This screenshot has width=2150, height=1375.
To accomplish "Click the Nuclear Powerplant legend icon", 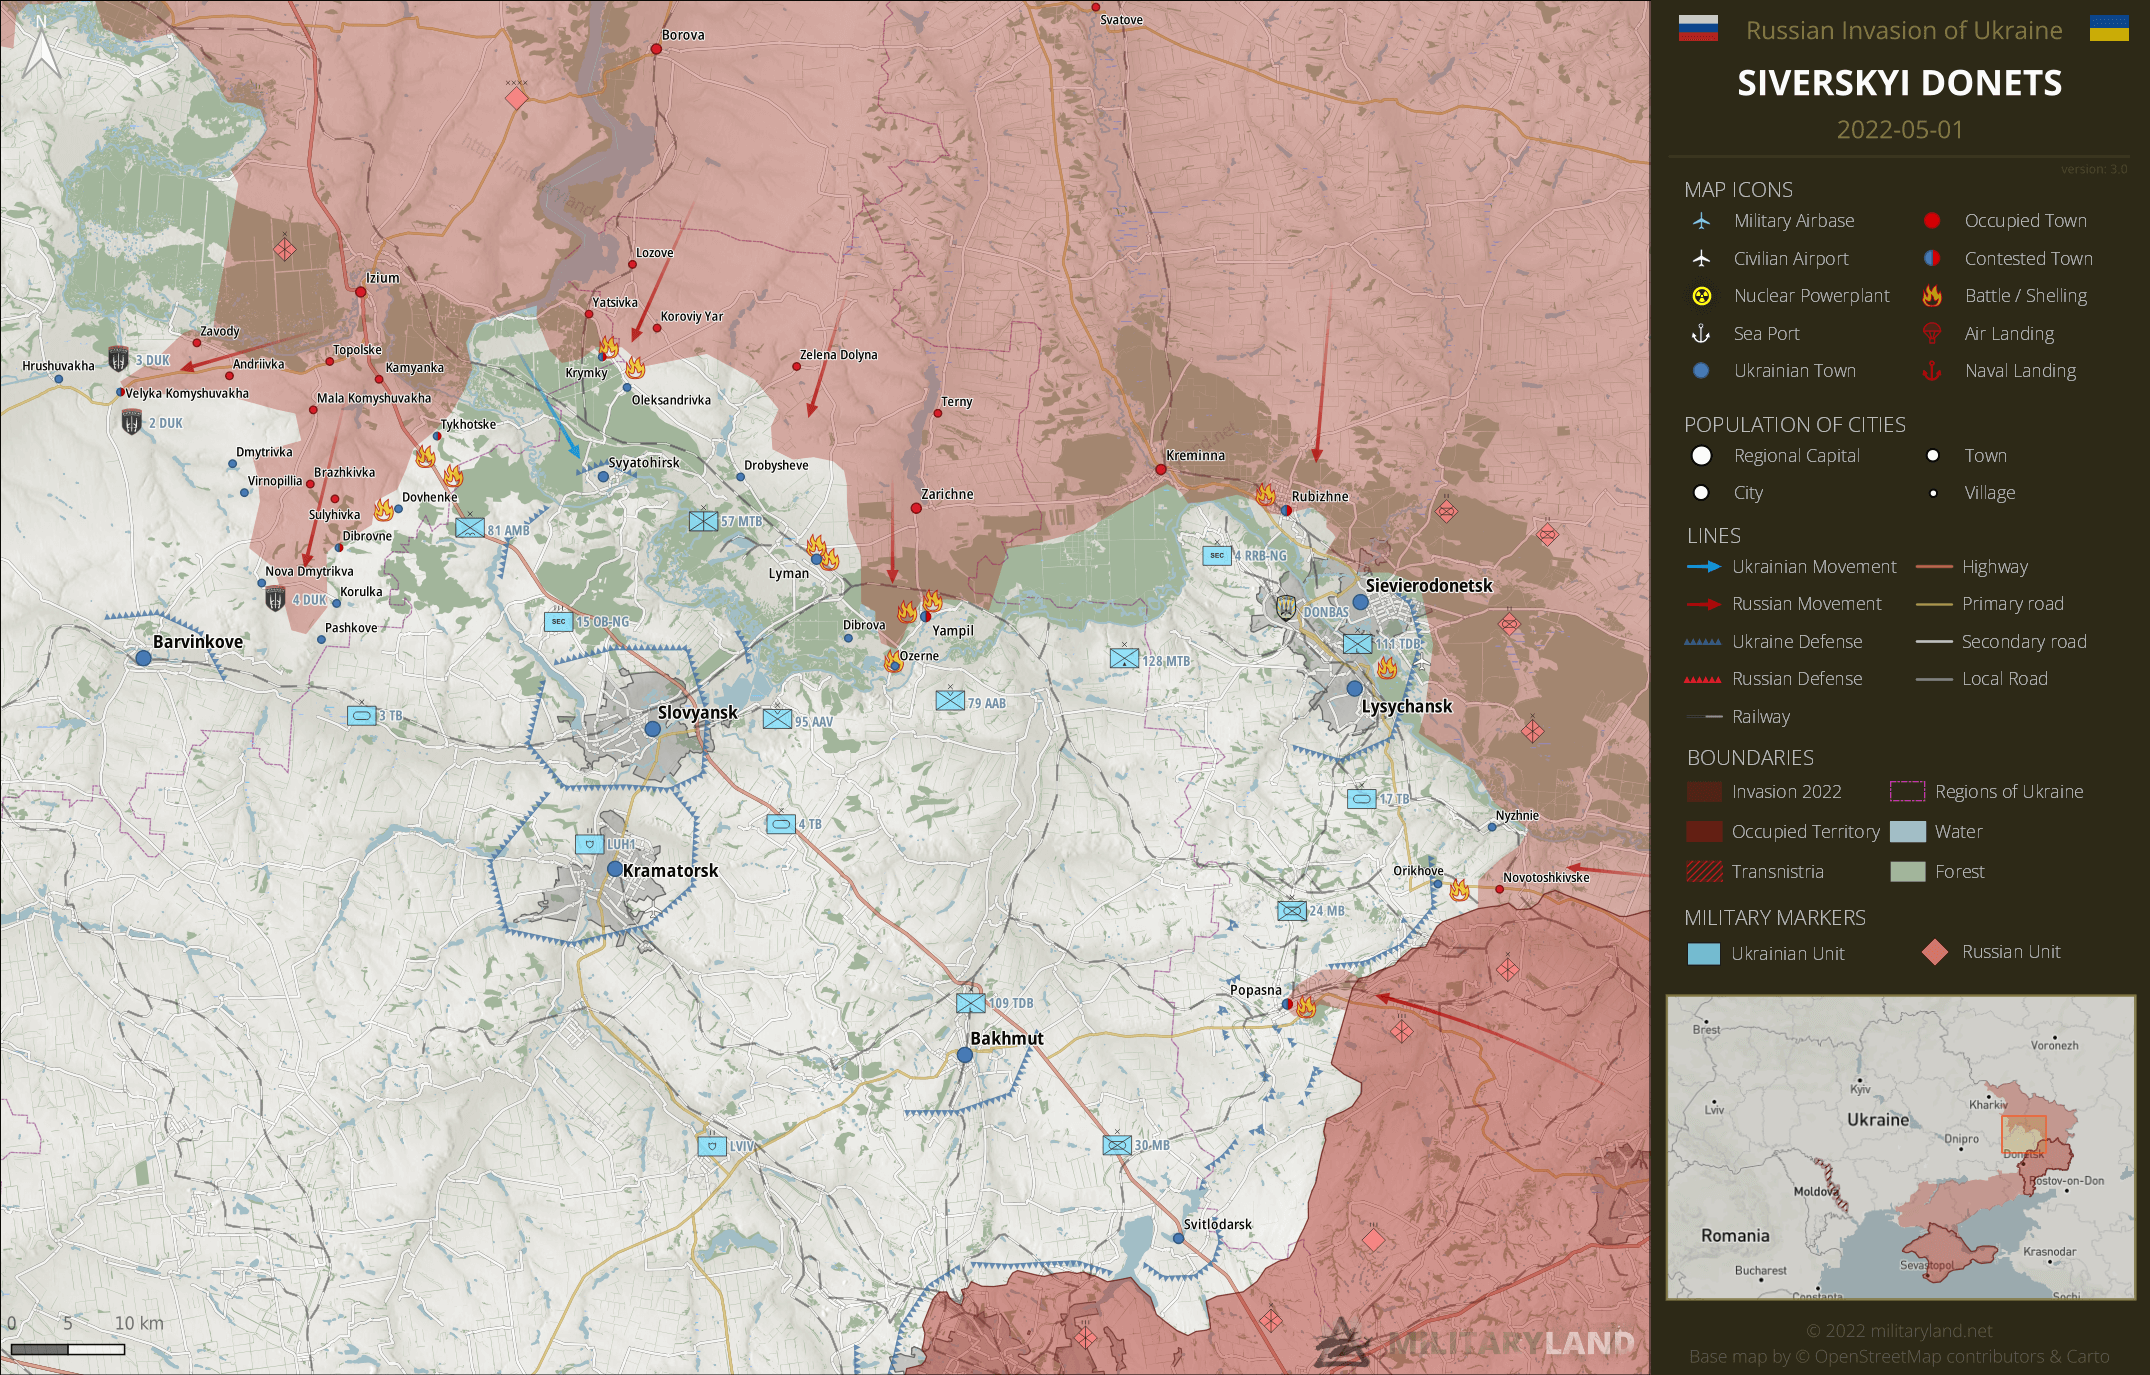I will point(1701,296).
